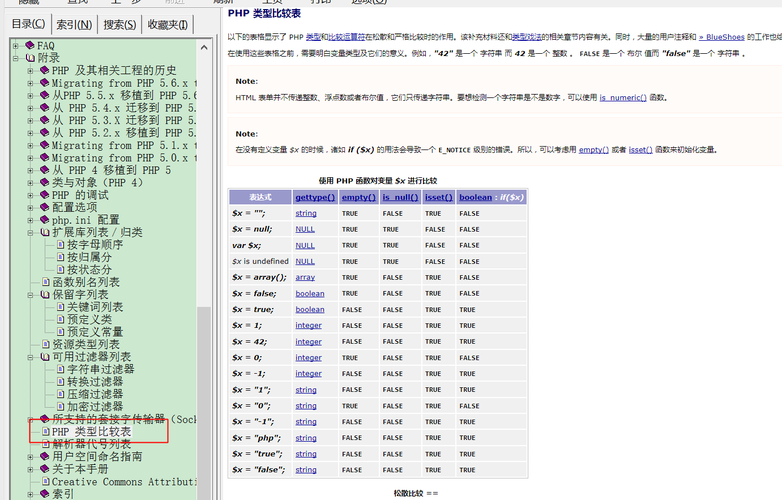Click the book icon beside 配置选项
Screen dimensions: 782x500
point(44,207)
